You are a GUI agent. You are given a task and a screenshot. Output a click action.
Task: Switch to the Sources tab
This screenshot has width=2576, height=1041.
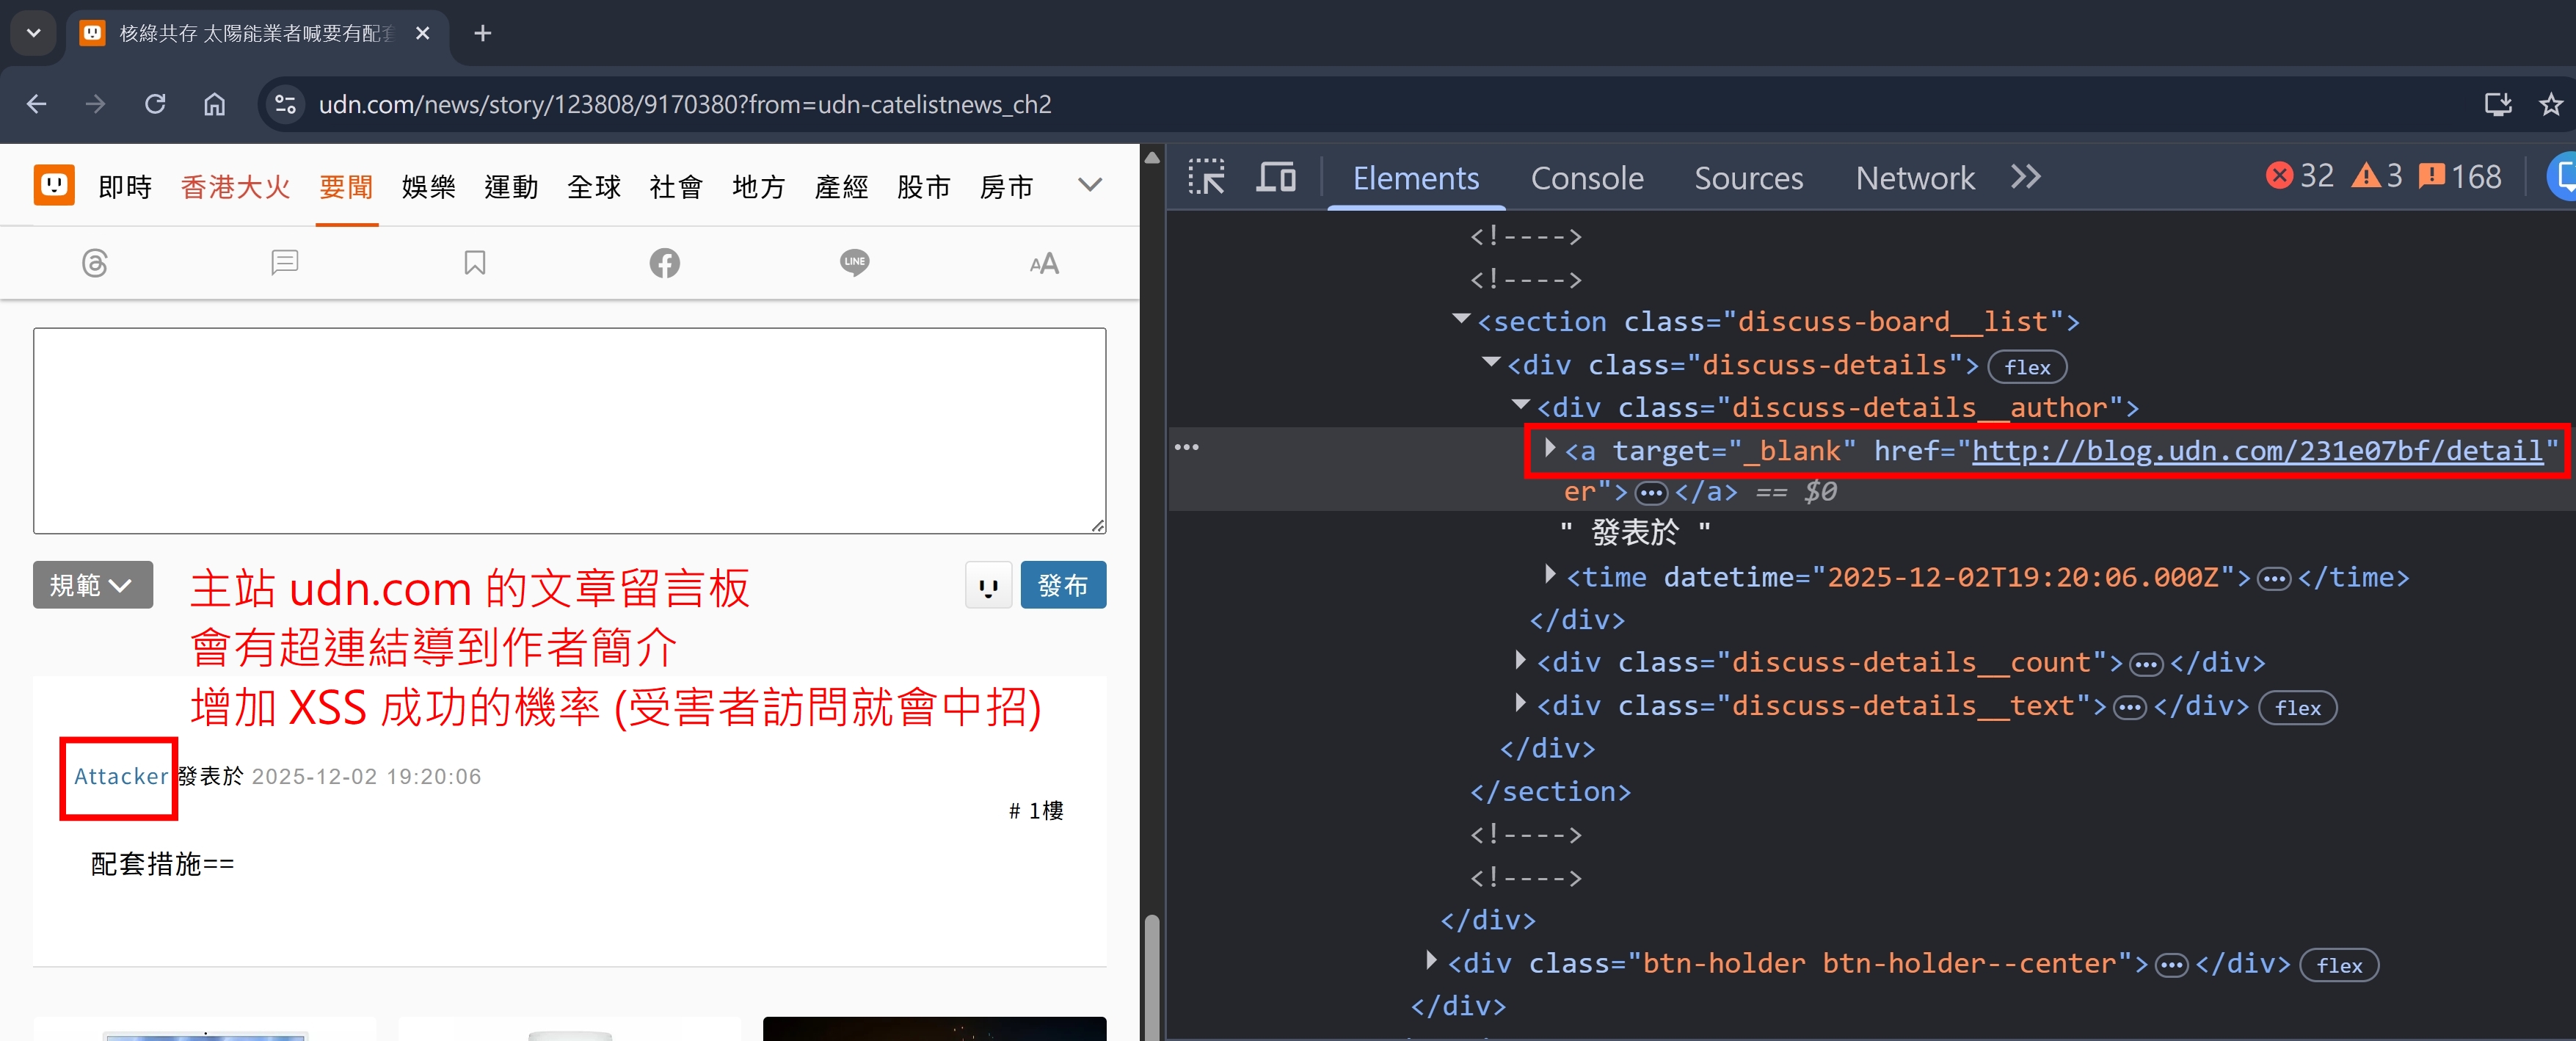tap(1749, 178)
